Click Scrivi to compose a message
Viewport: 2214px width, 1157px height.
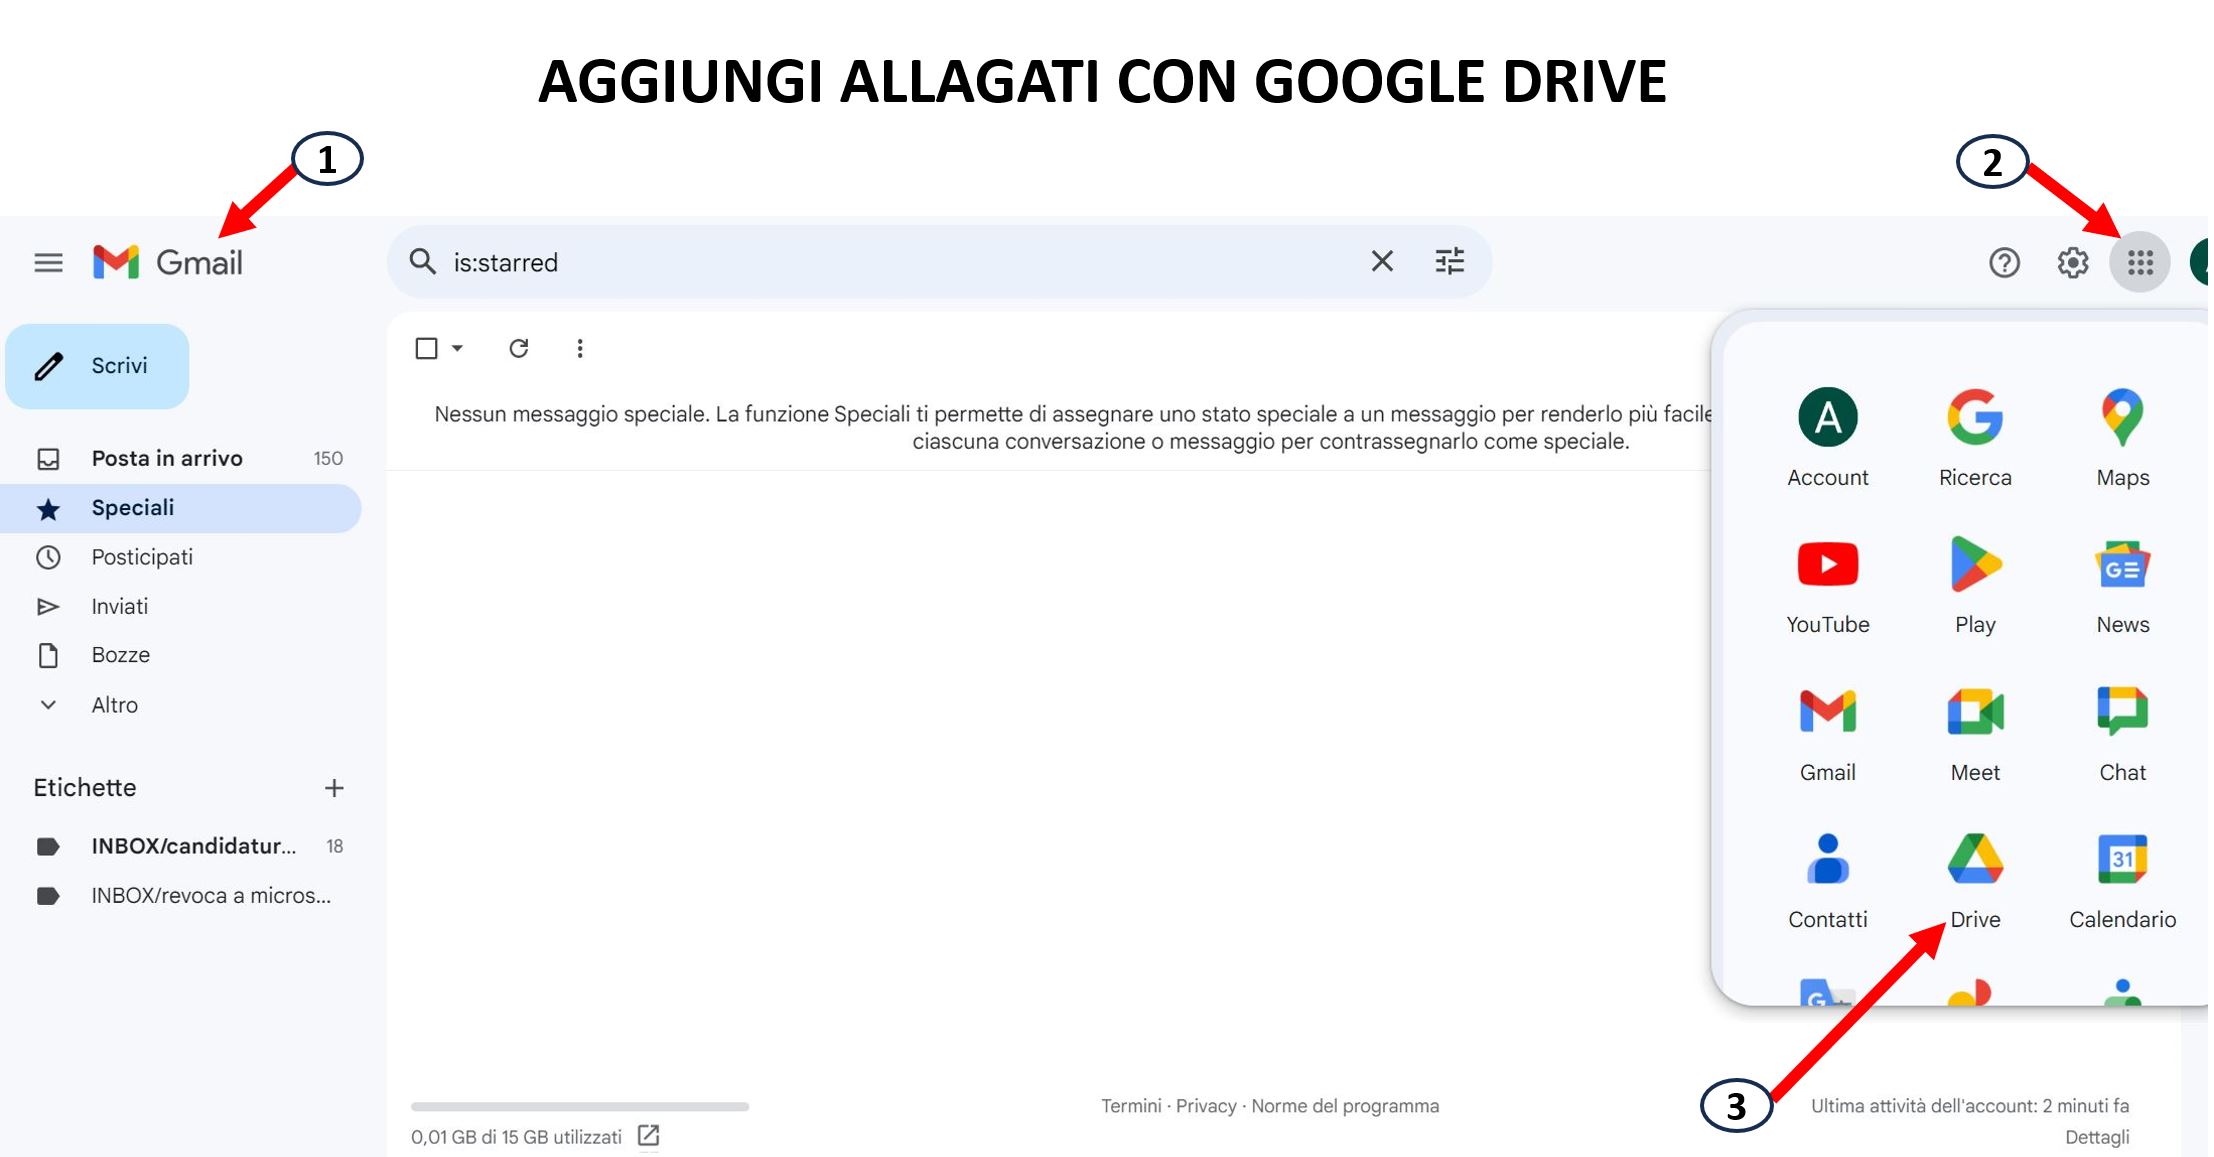97,366
